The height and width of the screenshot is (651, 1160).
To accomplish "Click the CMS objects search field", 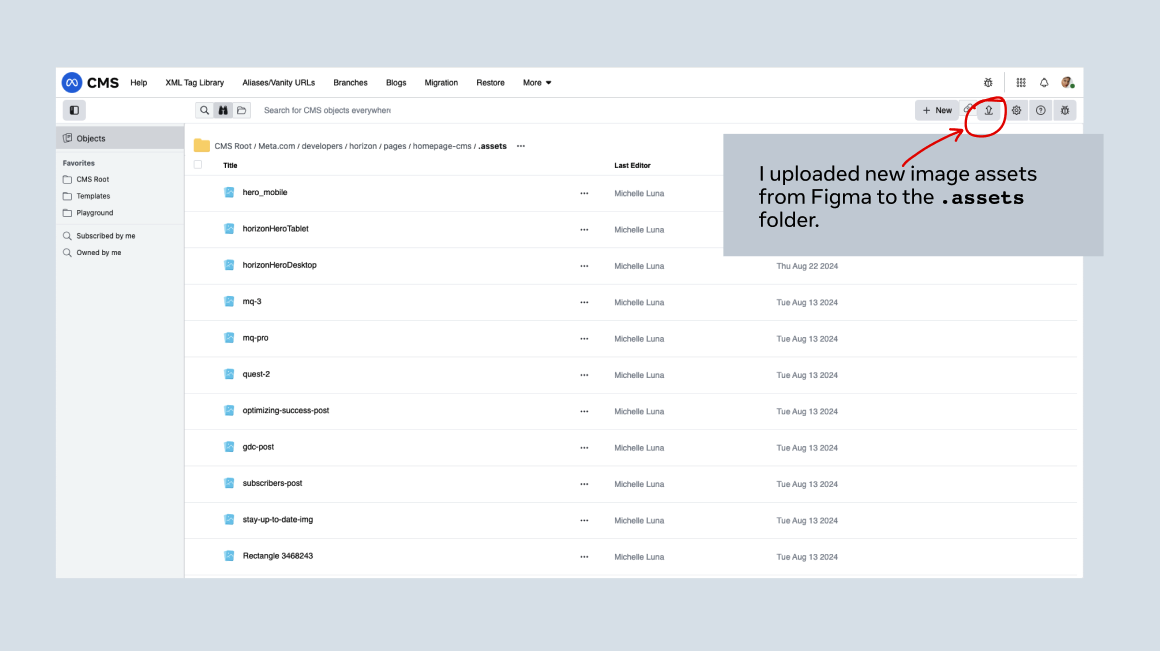I will pos(400,110).
